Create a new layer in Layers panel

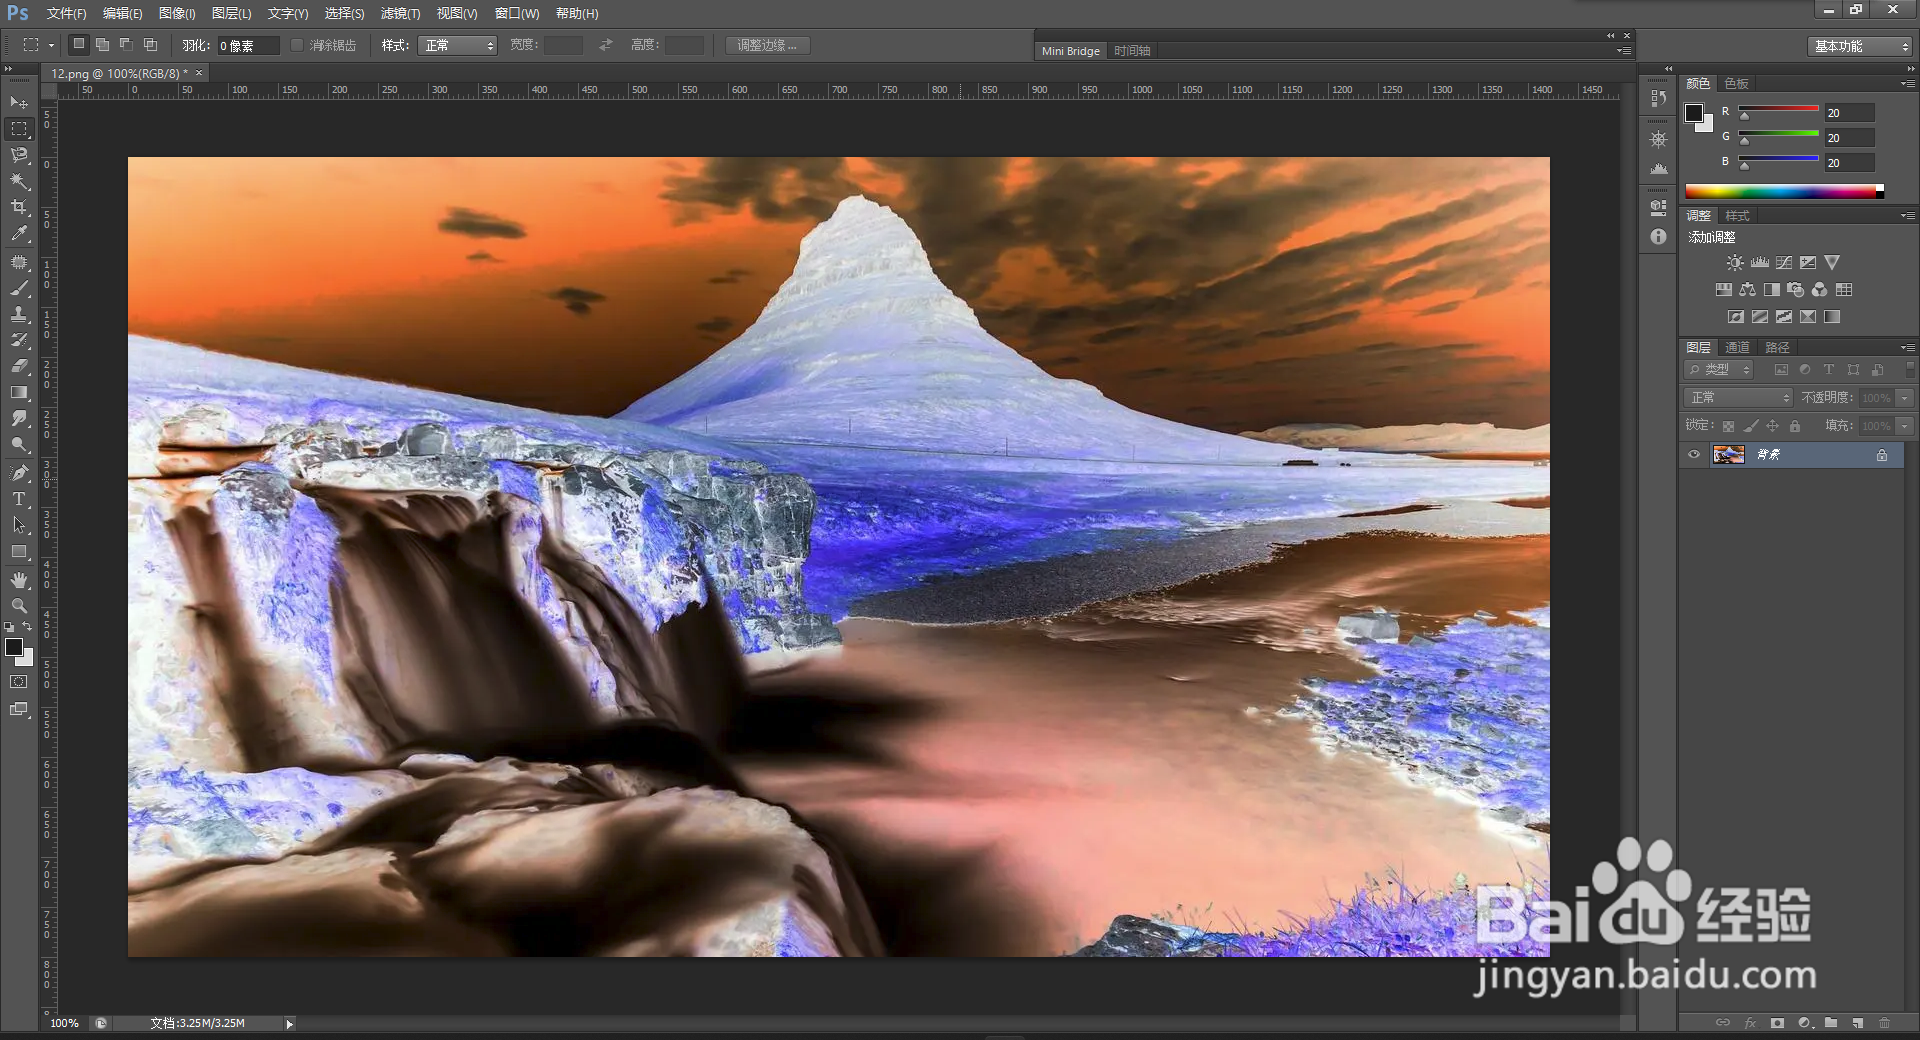1857,1023
